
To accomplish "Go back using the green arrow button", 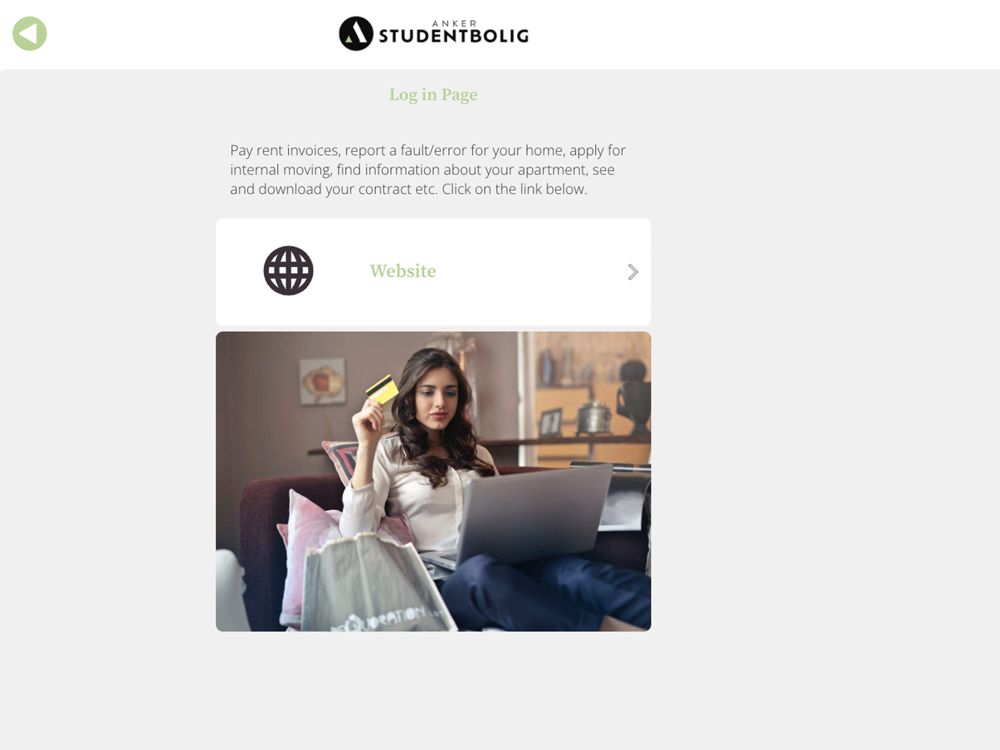I will pyautogui.click(x=29, y=33).
